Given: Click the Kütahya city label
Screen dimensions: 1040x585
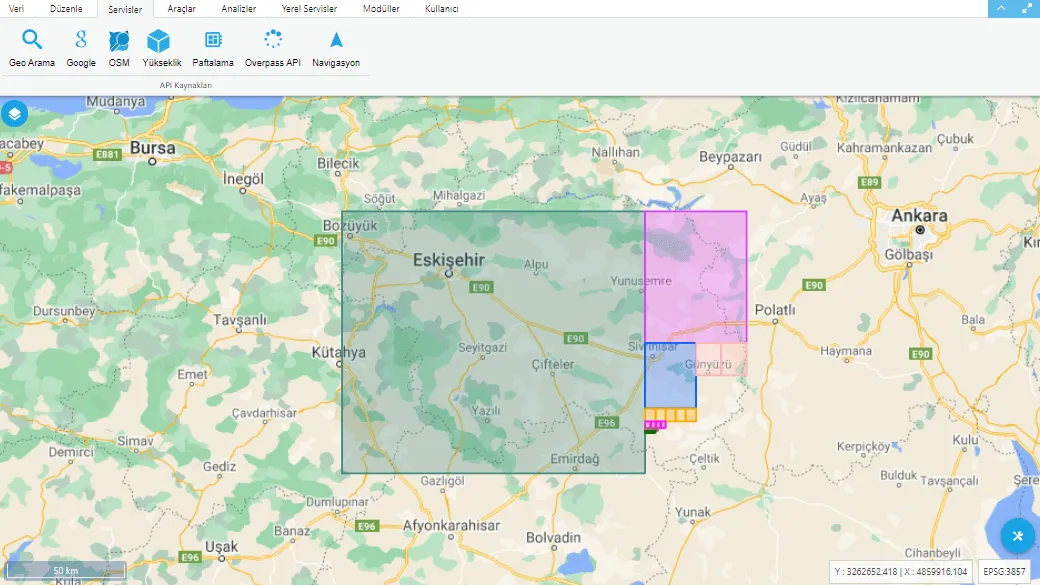Looking at the screenshot, I should (339, 352).
